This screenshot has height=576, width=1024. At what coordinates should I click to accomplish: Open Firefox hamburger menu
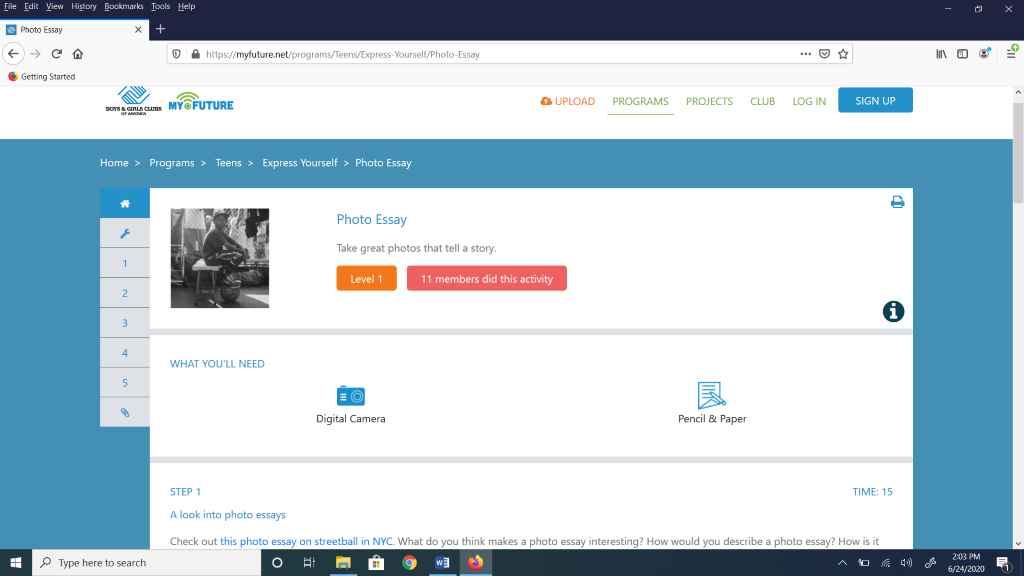[x=1011, y=54]
